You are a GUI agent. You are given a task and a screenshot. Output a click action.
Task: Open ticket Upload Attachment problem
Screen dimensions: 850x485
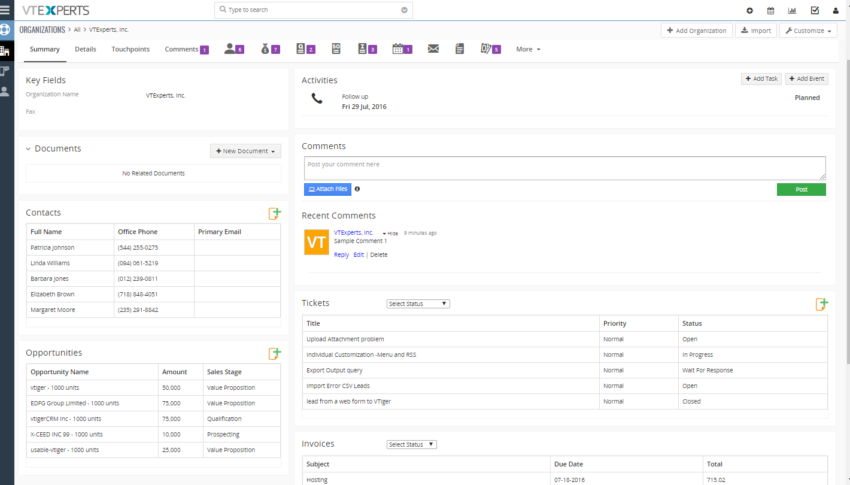345,339
